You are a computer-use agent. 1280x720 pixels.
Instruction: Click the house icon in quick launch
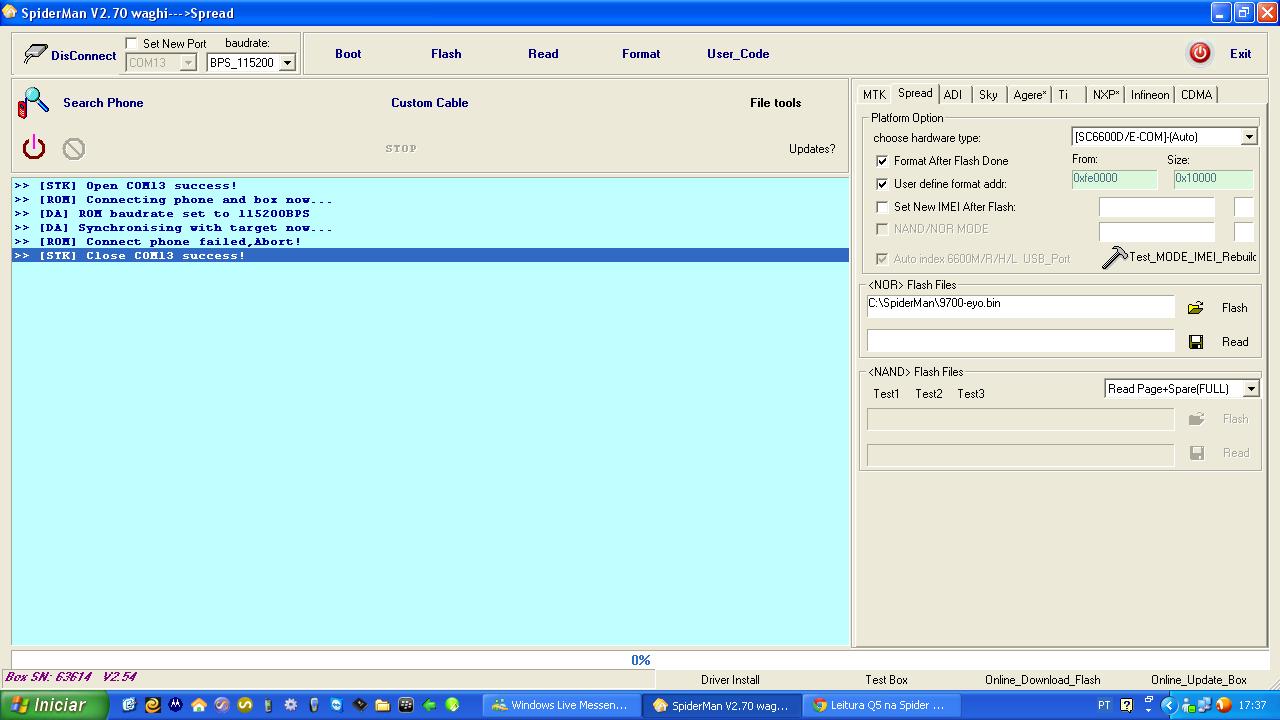pos(199,705)
